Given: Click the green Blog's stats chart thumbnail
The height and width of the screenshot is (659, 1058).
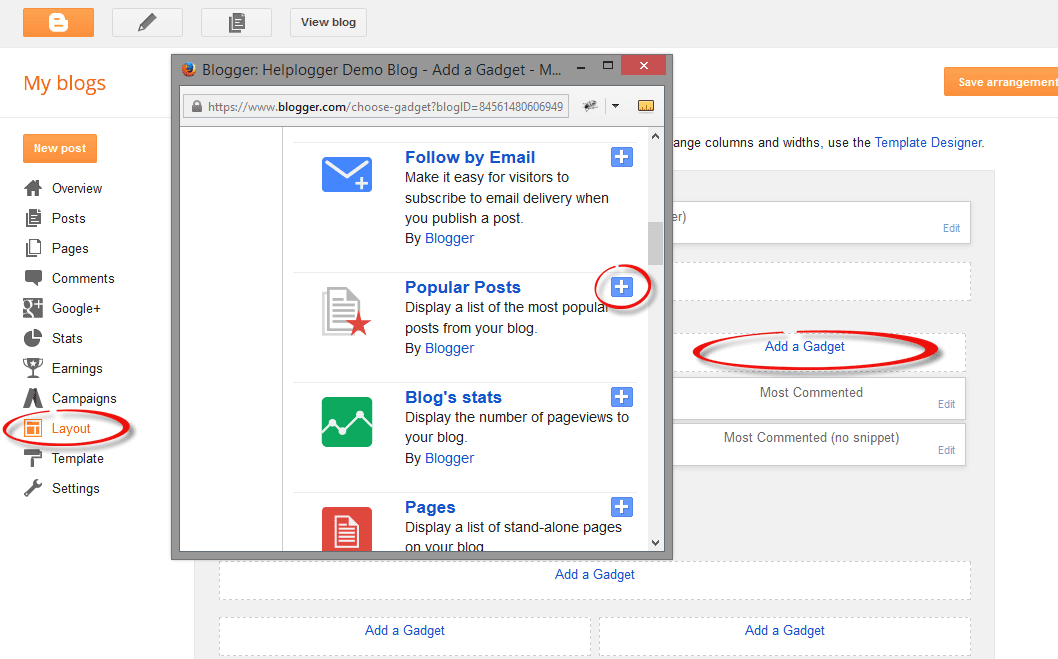Looking at the screenshot, I should 347,422.
